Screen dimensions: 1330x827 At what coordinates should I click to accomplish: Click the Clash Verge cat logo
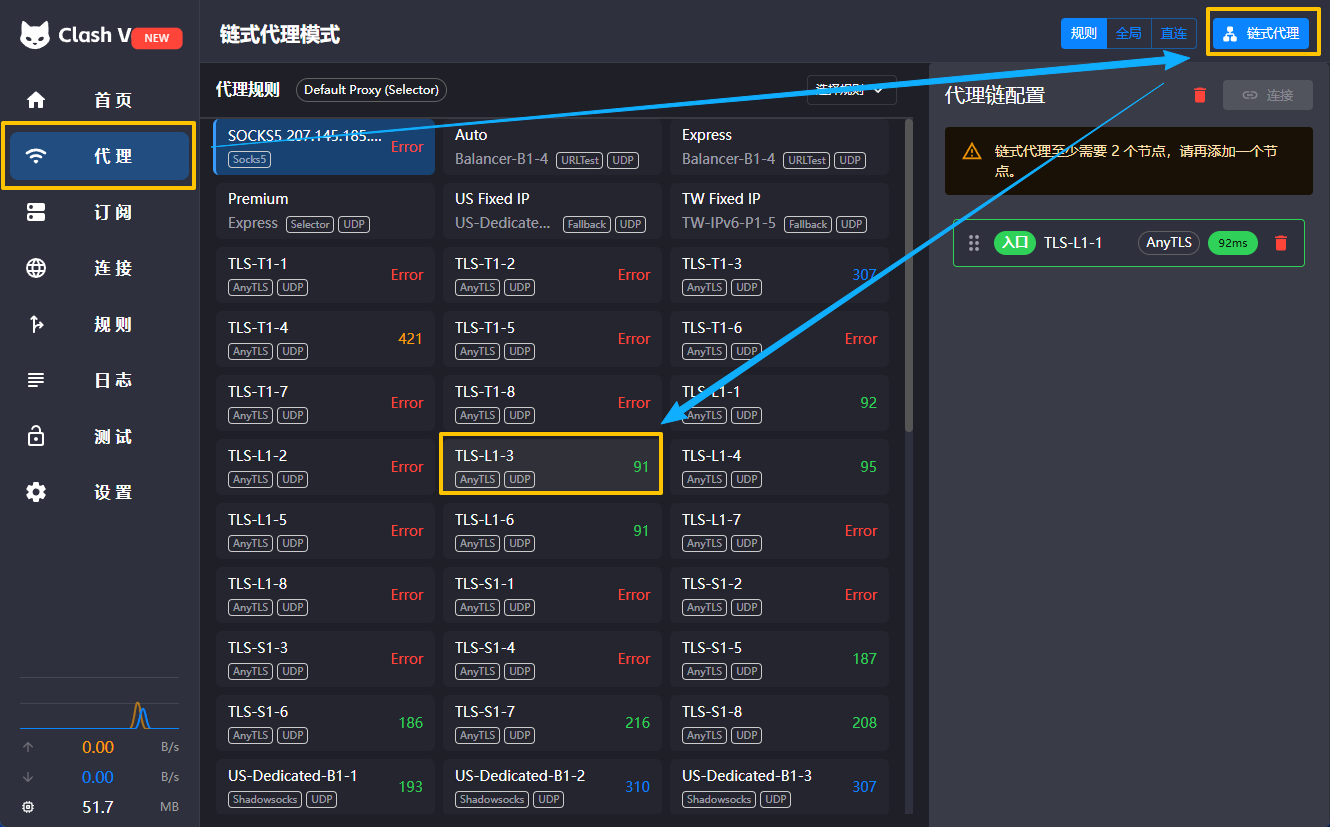tap(36, 35)
